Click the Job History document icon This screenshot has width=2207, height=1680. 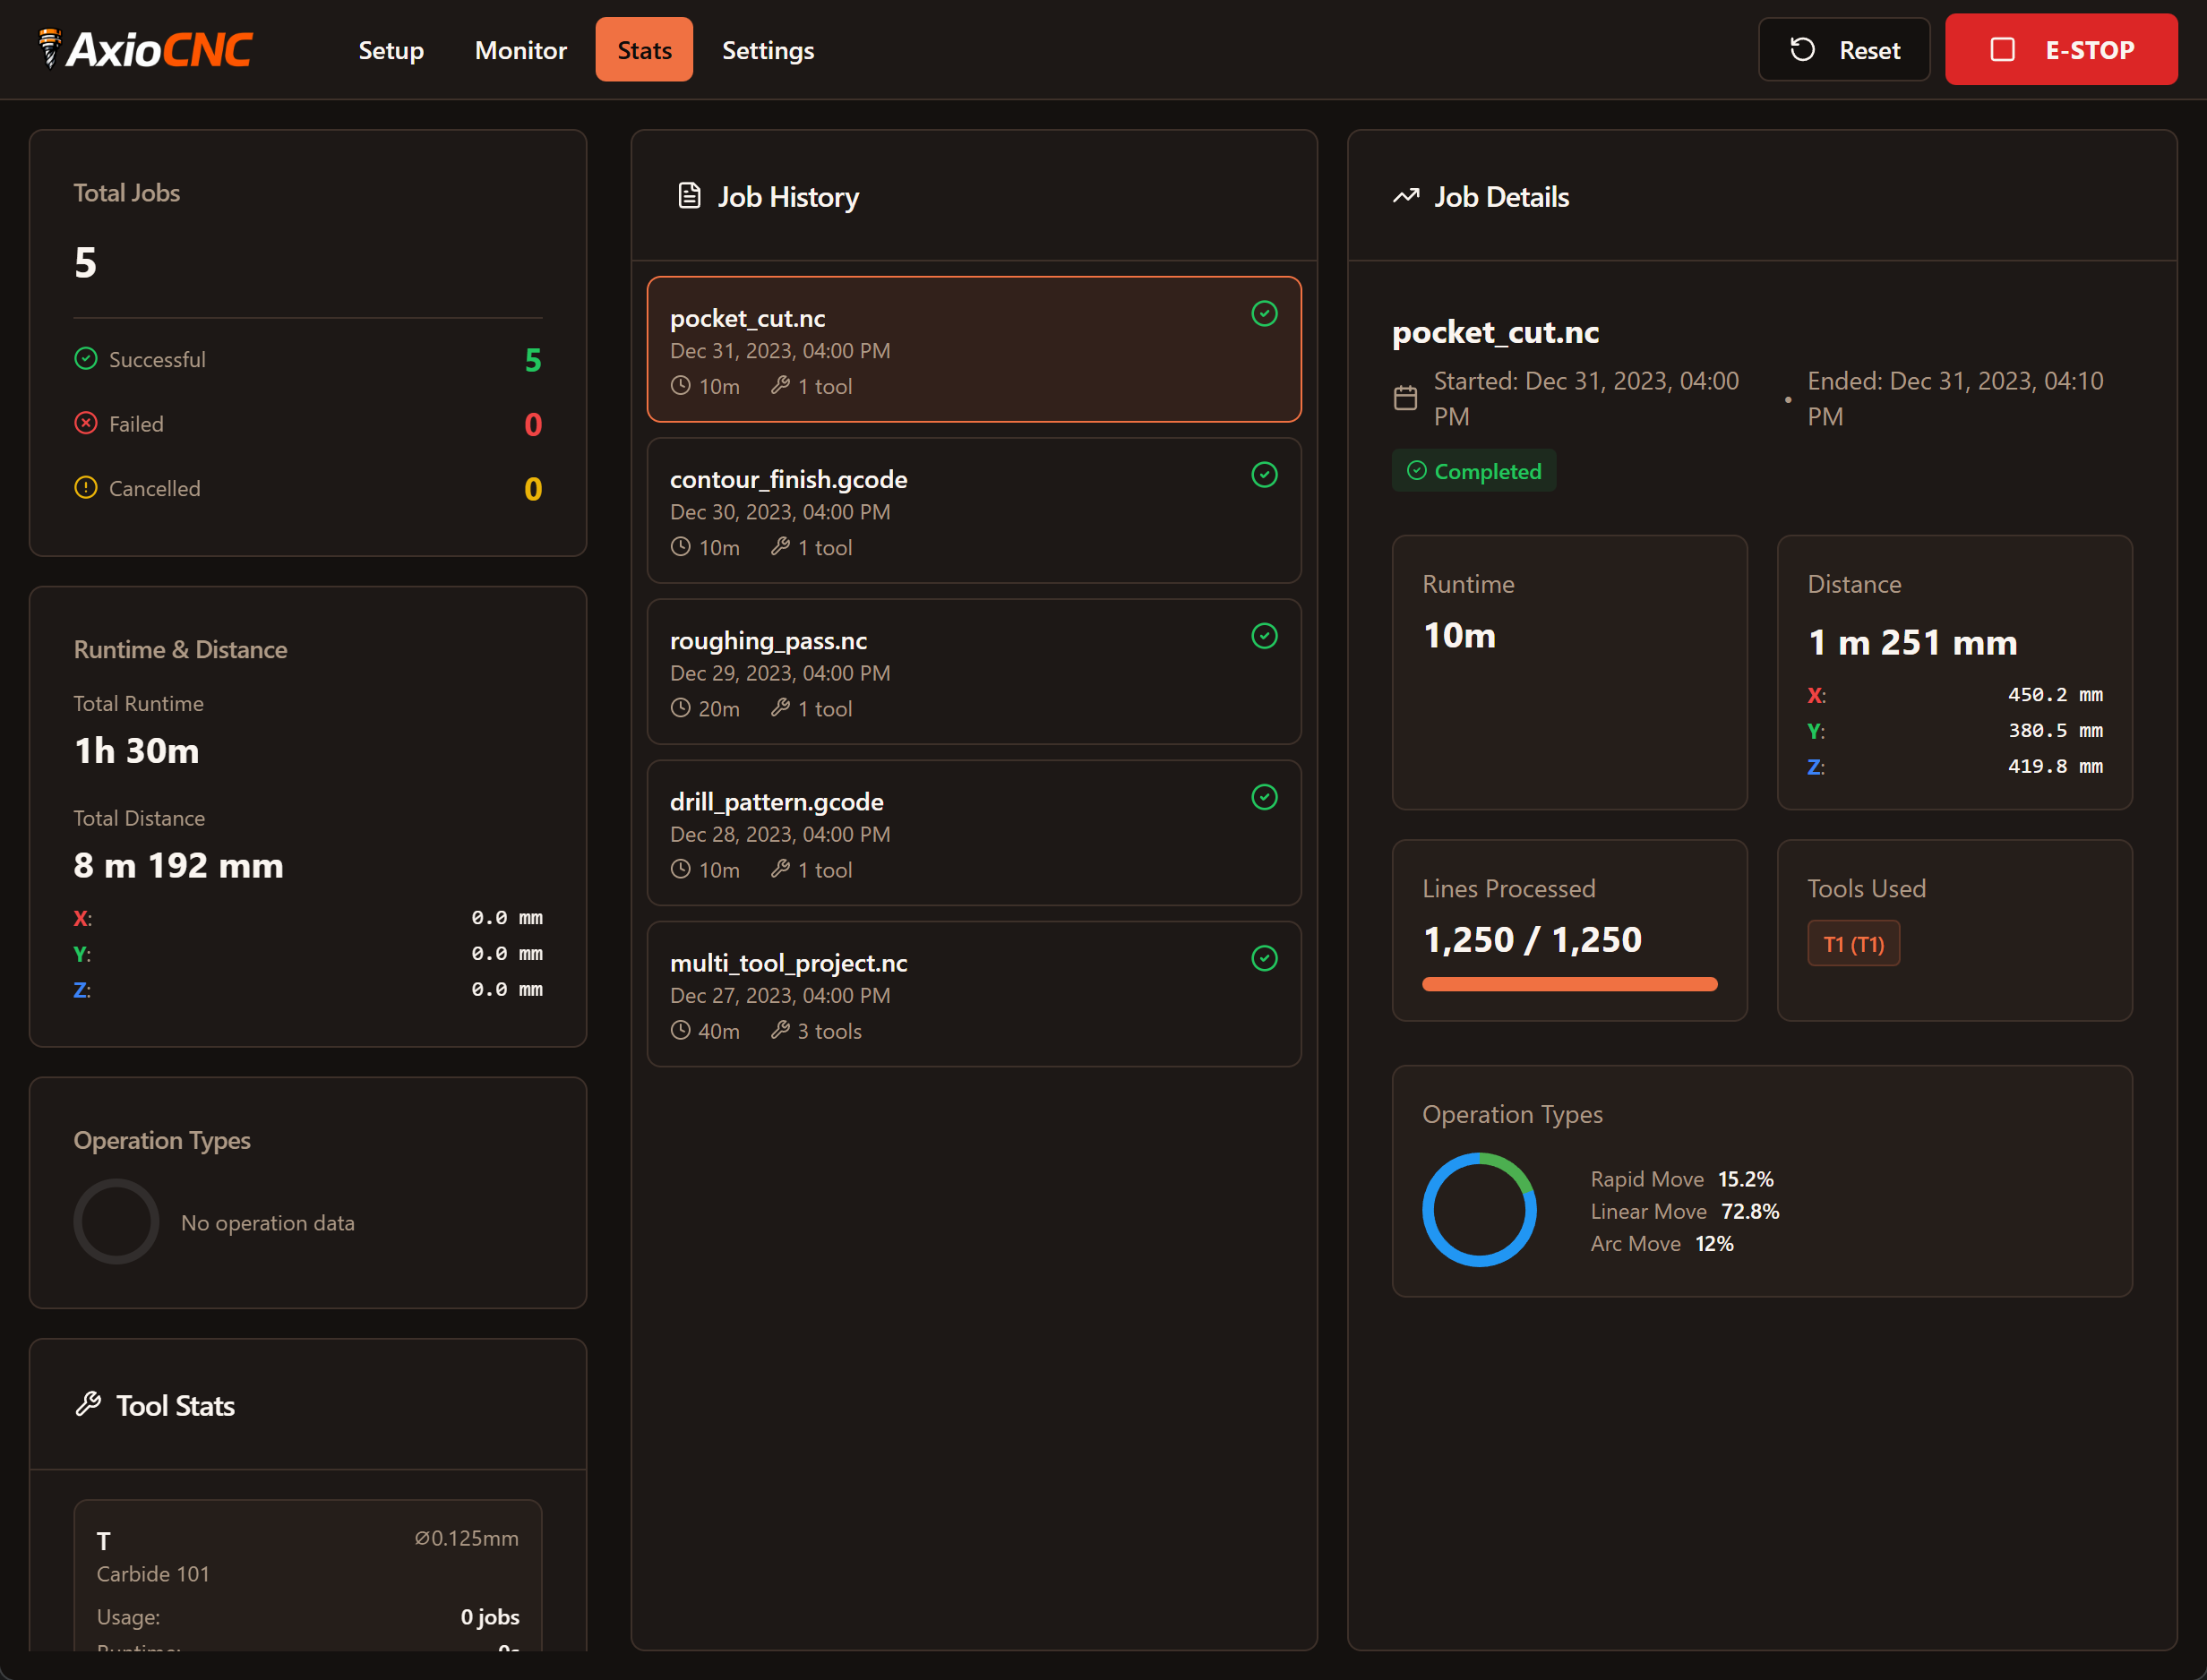[689, 196]
